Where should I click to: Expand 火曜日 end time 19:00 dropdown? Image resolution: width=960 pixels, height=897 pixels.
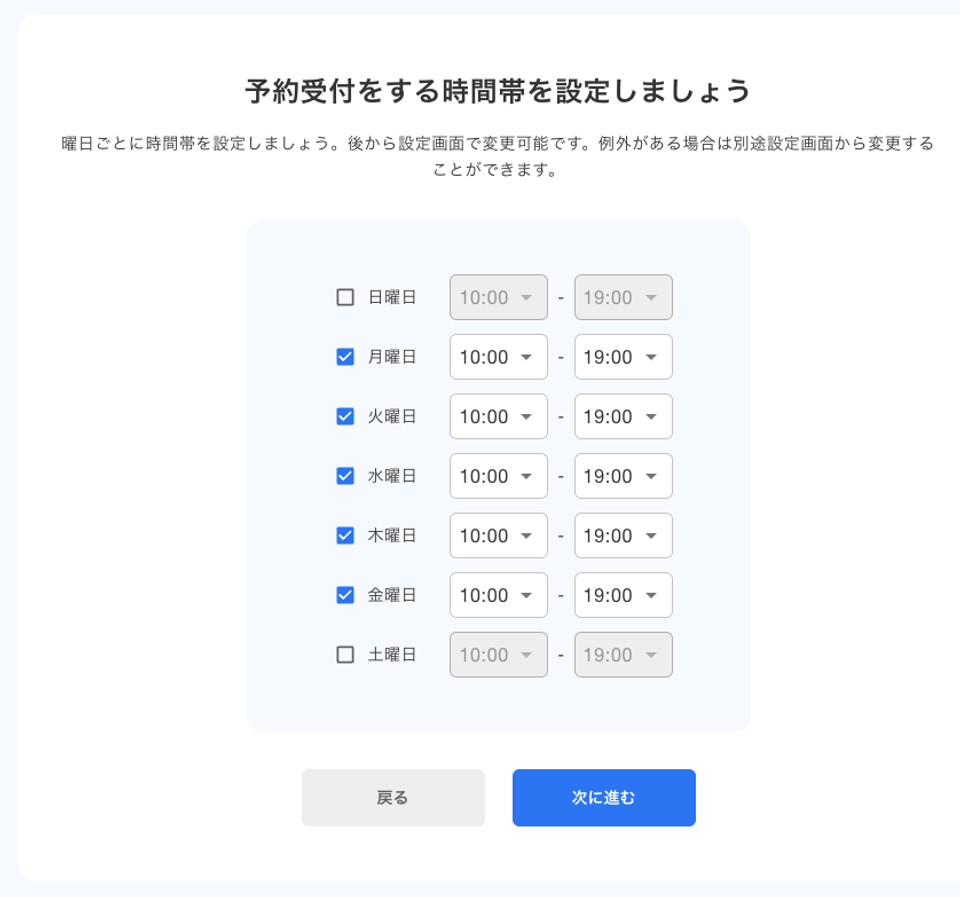[x=623, y=416]
